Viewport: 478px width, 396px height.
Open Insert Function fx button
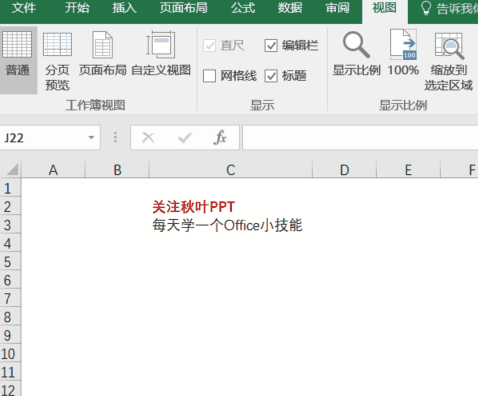point(220,137)
